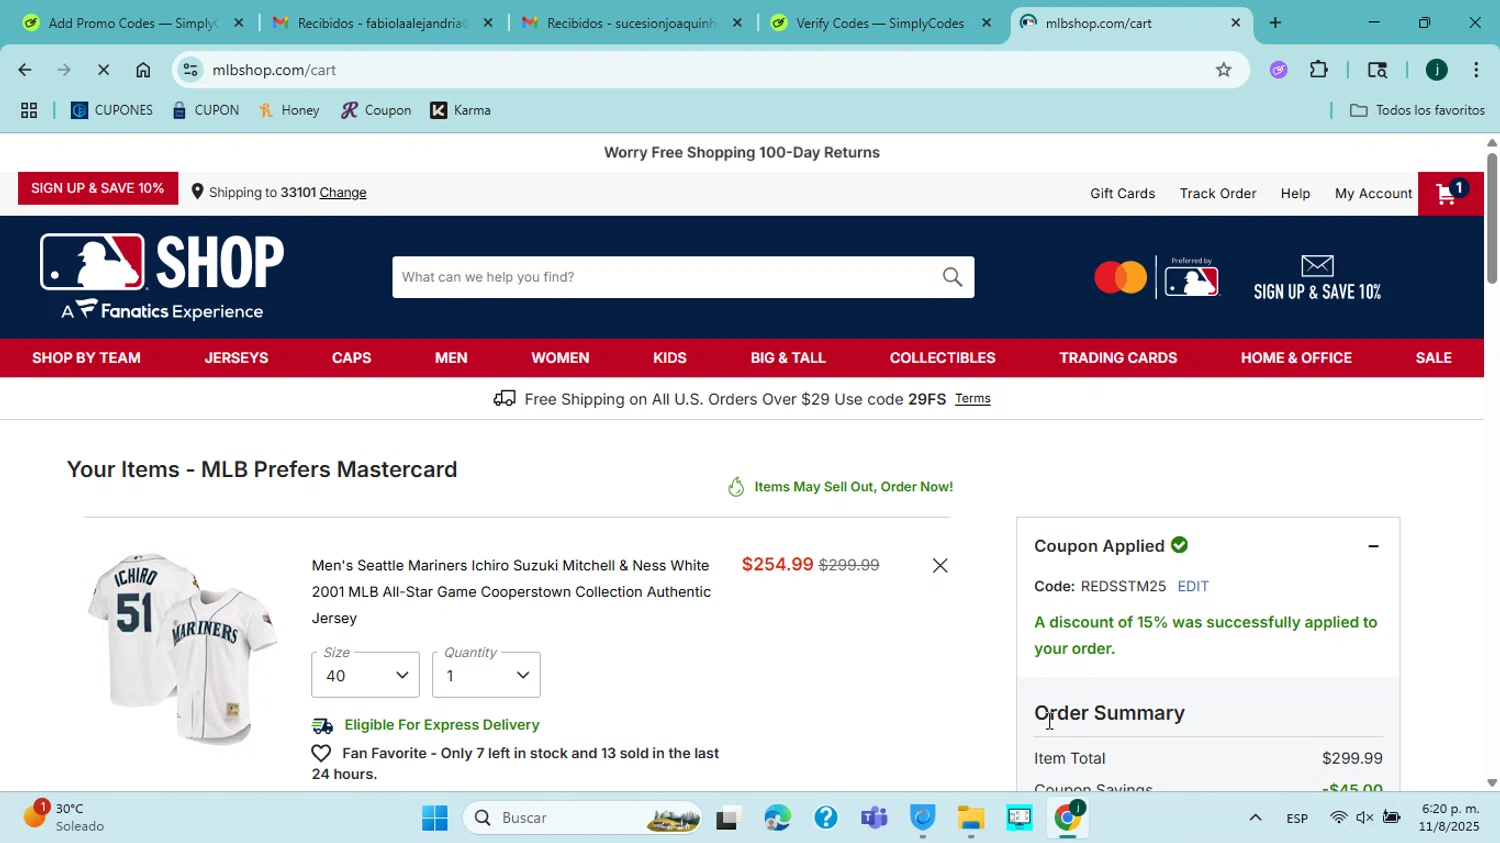Image resolution: width=1500 pixels, height=843 pixels.
Task: Edit the applied coupon code
Action: click(1193, 587)
